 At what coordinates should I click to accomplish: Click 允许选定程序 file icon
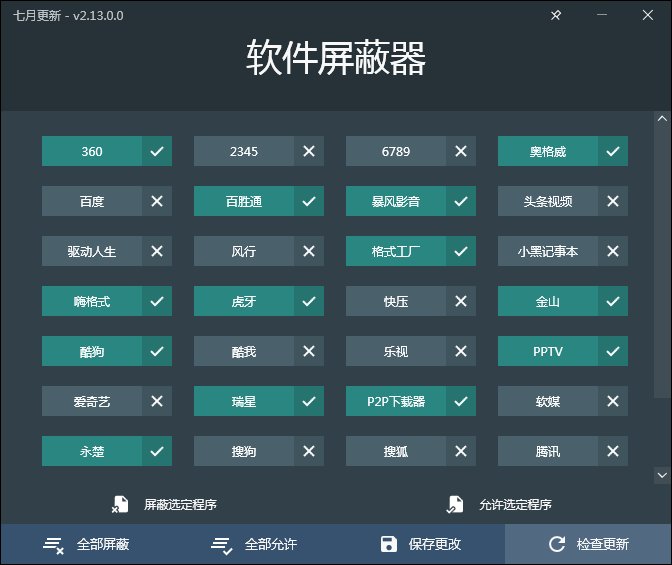[x=455, y=504]
